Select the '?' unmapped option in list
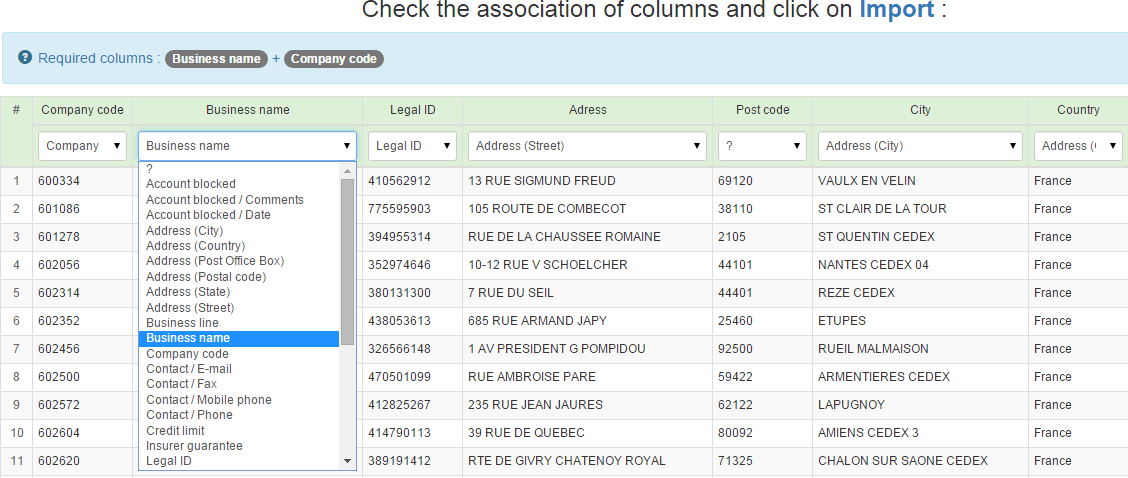The height and width of the screenshot is (478, 1128). coord(150,169)
